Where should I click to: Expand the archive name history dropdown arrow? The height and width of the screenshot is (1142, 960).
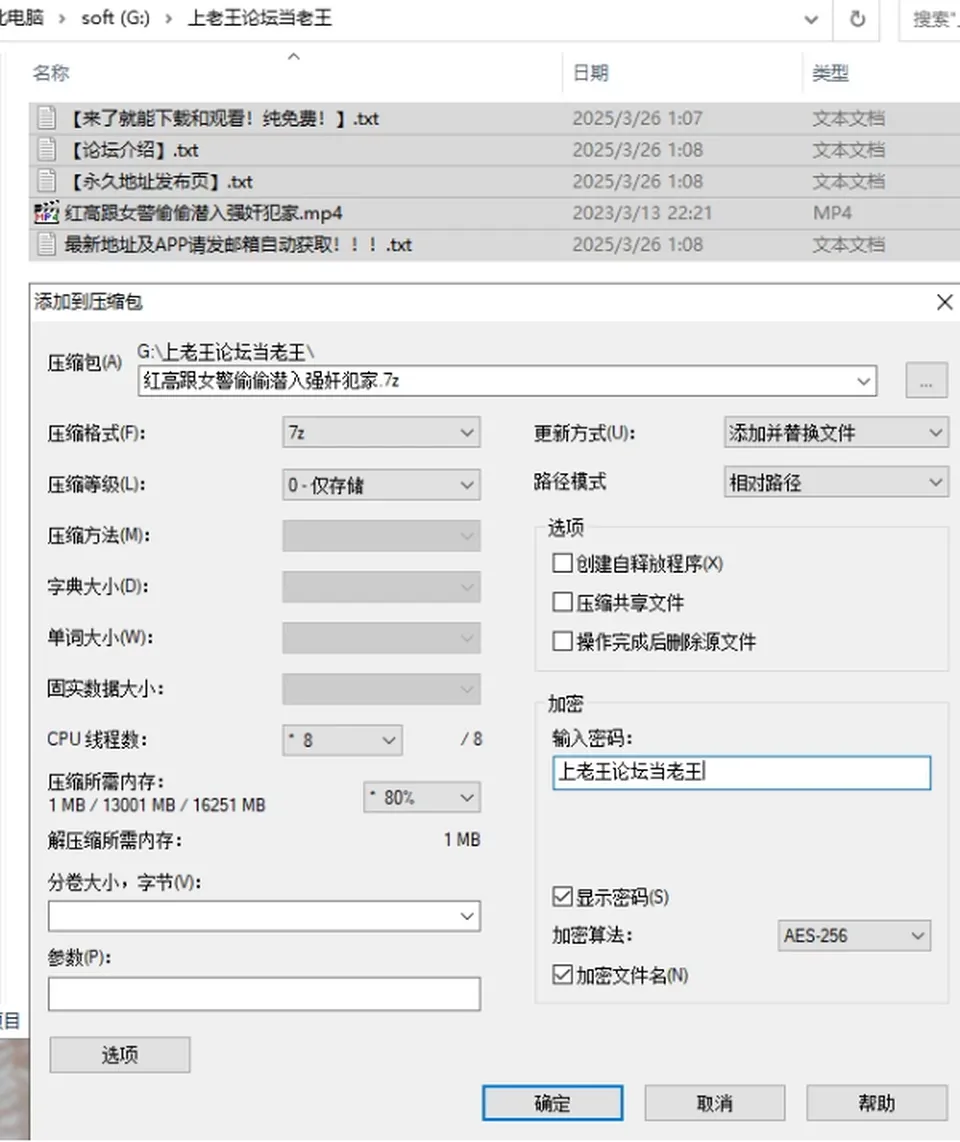[864, 381]
